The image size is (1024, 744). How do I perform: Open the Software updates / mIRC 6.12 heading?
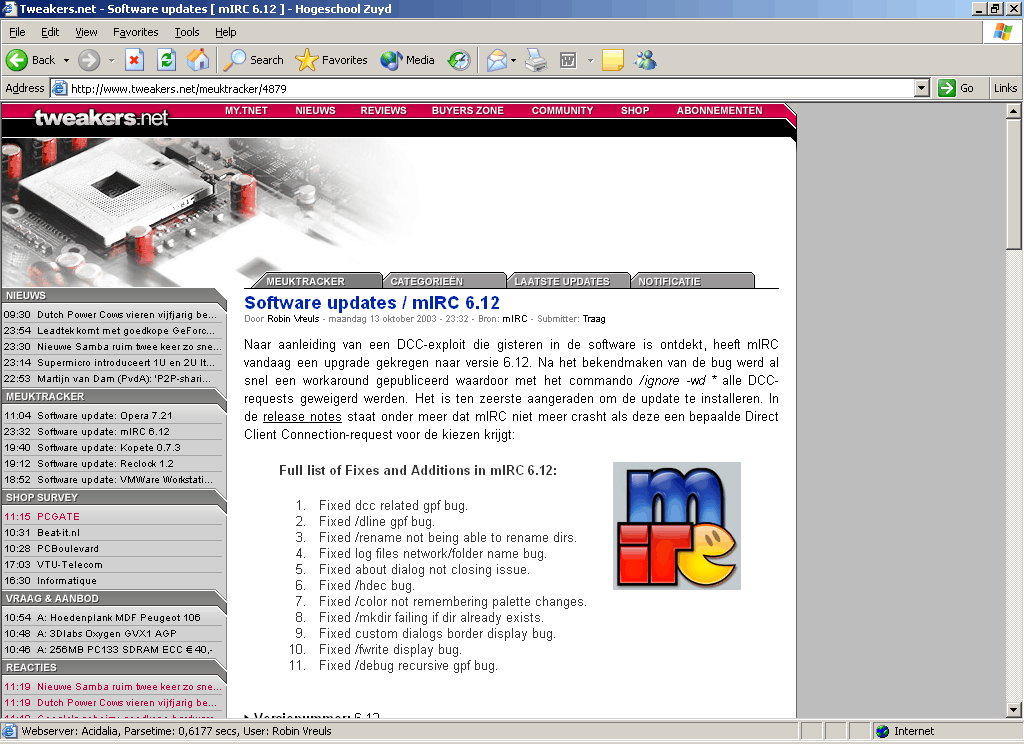372,303
